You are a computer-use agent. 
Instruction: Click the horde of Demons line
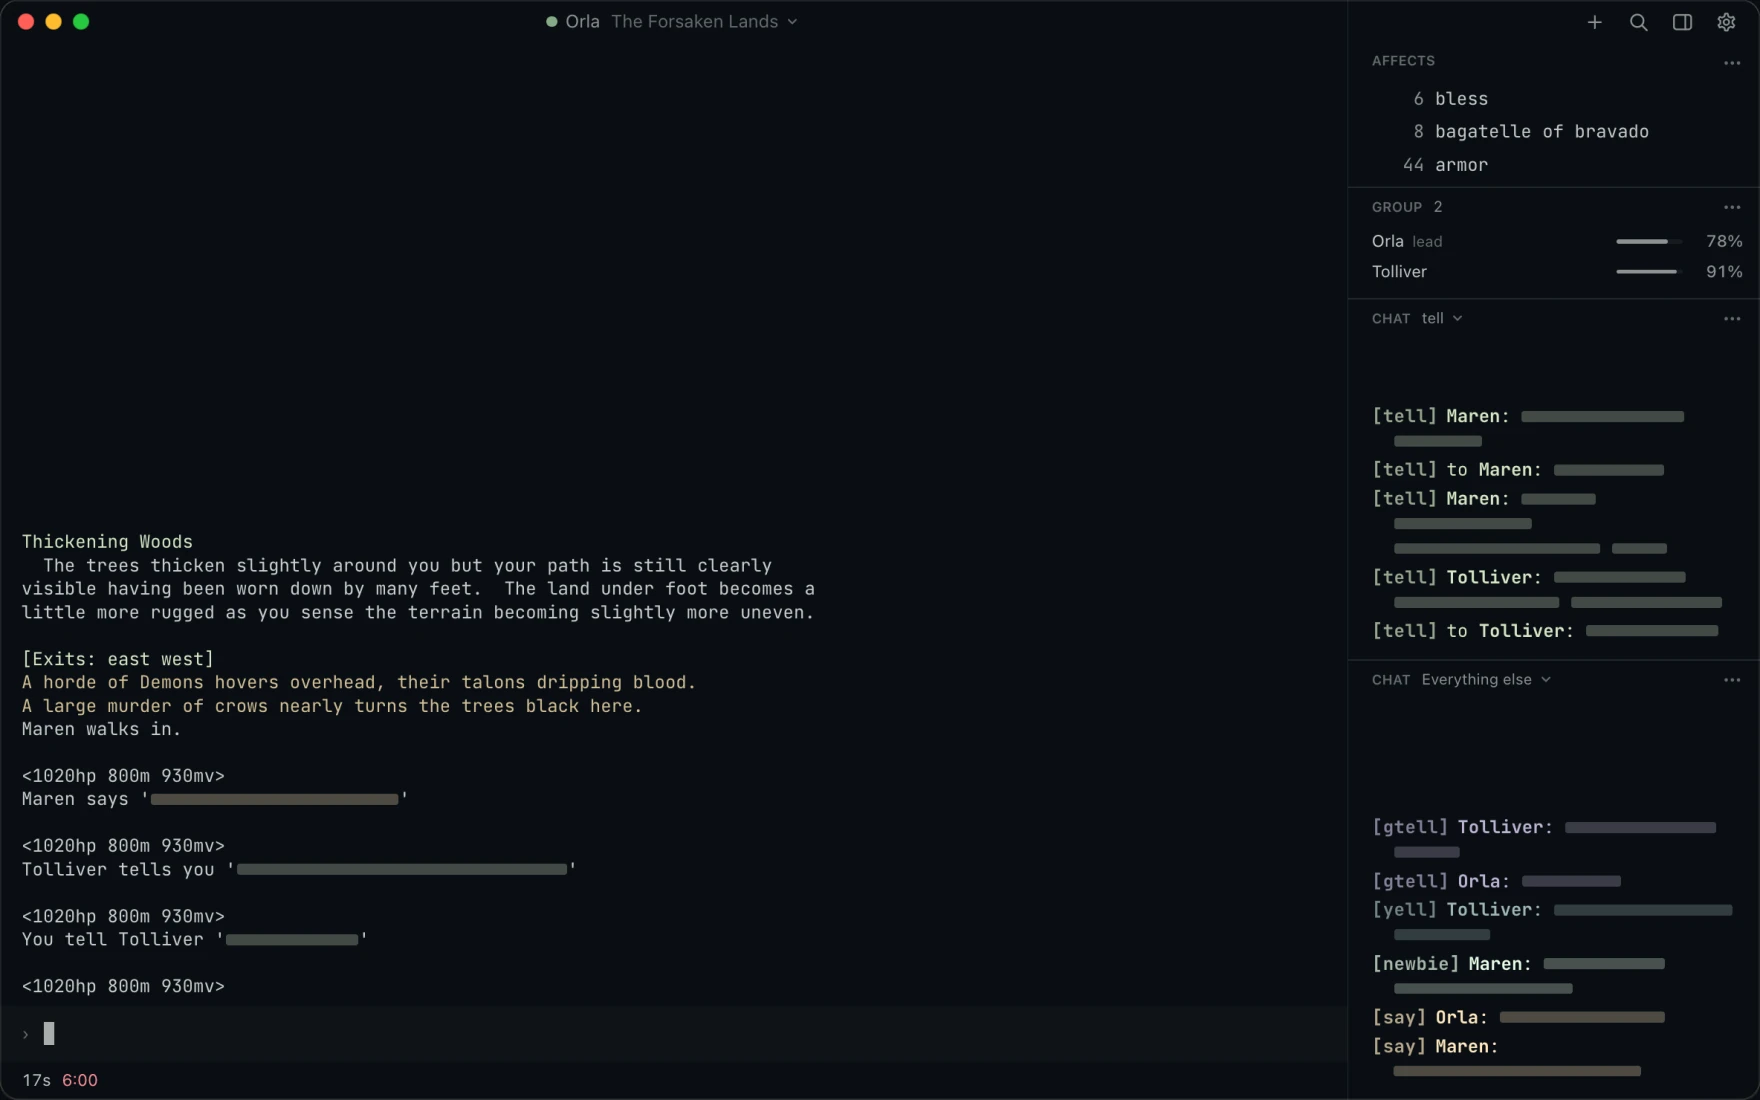358,682
